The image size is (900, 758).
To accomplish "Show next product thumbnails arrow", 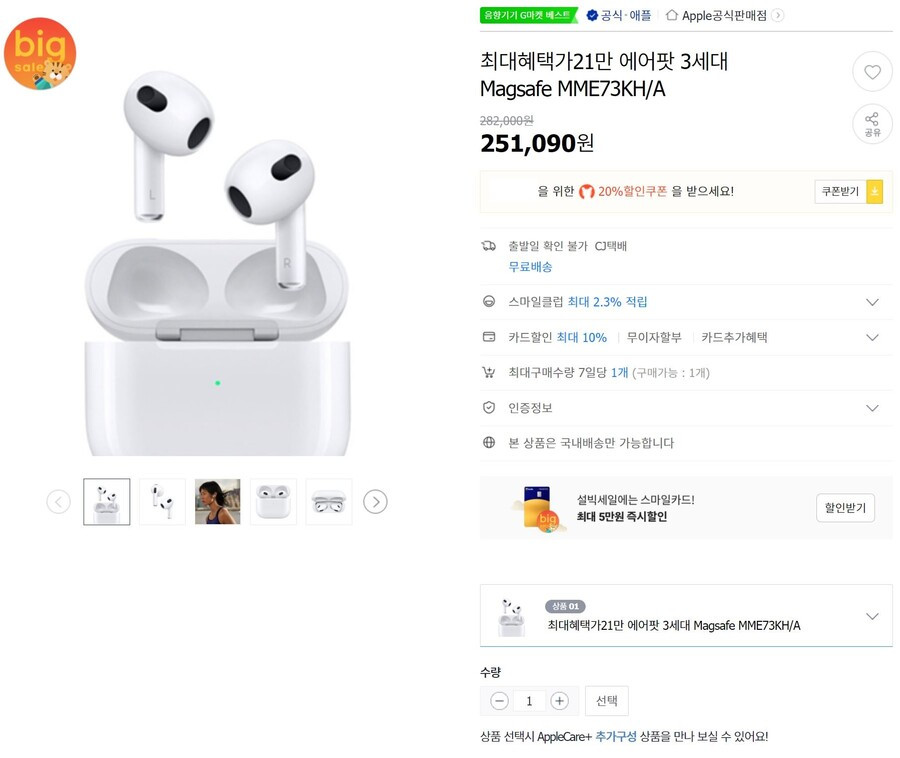I will point(375,502).
